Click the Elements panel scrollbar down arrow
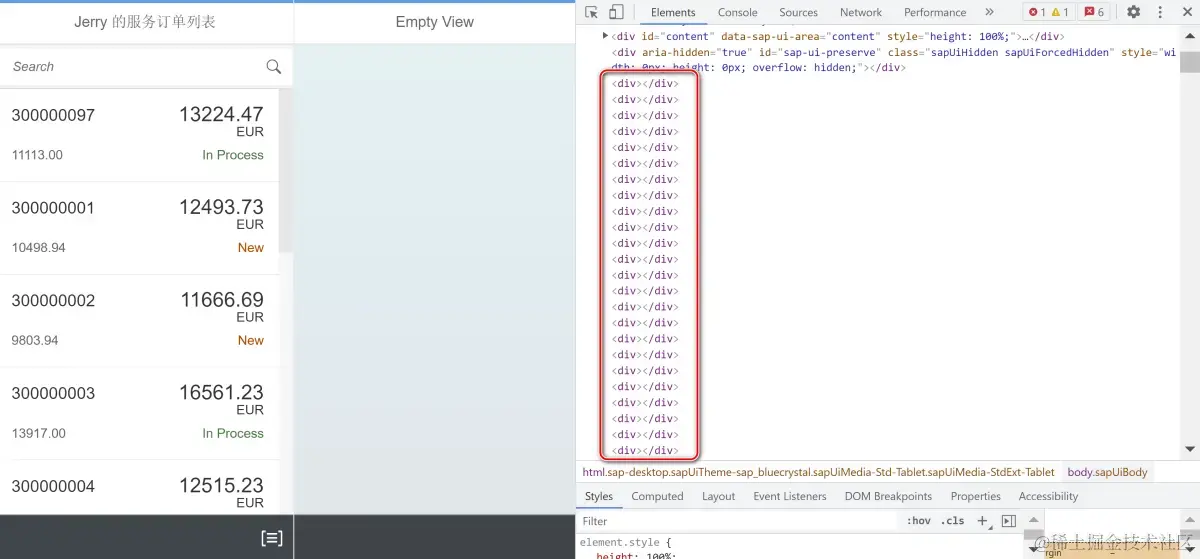The width and height of the screenshot is (1200, 559). (1190, 449)
